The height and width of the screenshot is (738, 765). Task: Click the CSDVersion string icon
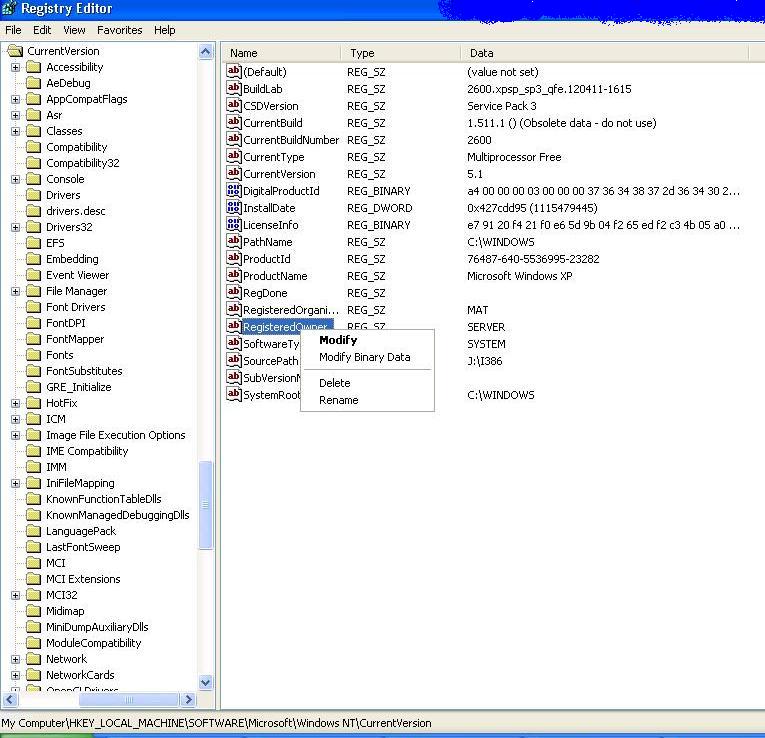(x=234, y=105)
